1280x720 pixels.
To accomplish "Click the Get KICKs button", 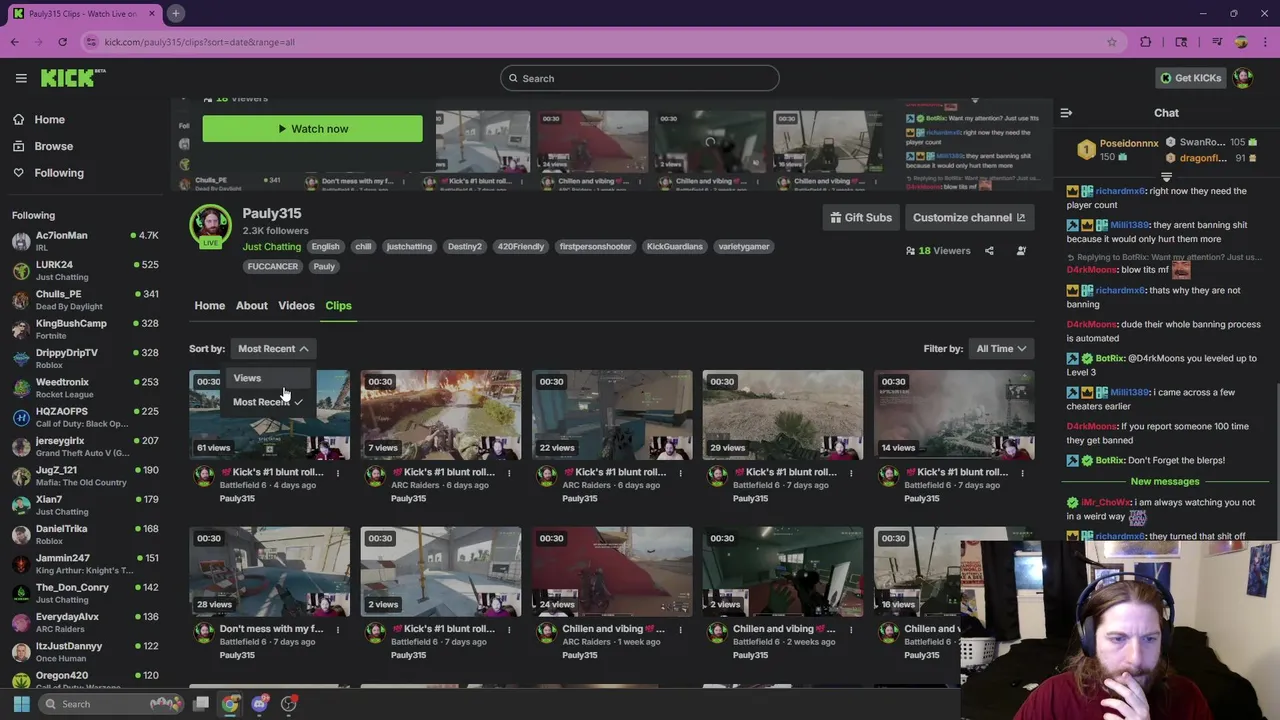I will pos(1191,78).
